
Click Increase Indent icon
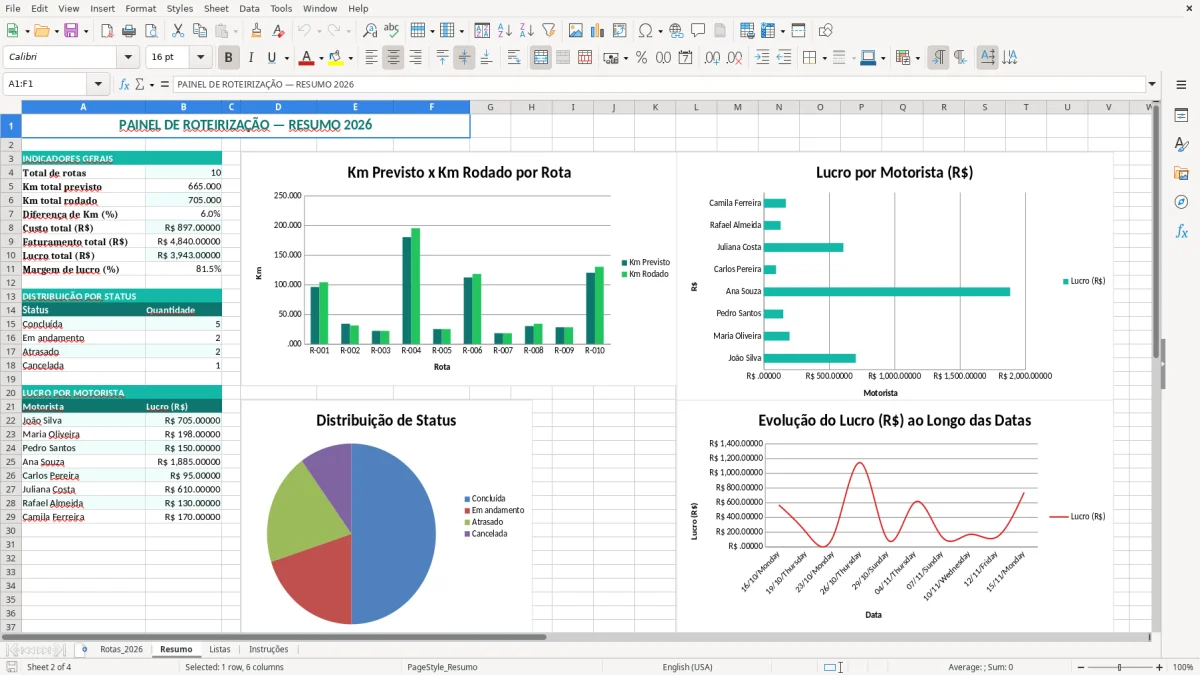point(762,58)
